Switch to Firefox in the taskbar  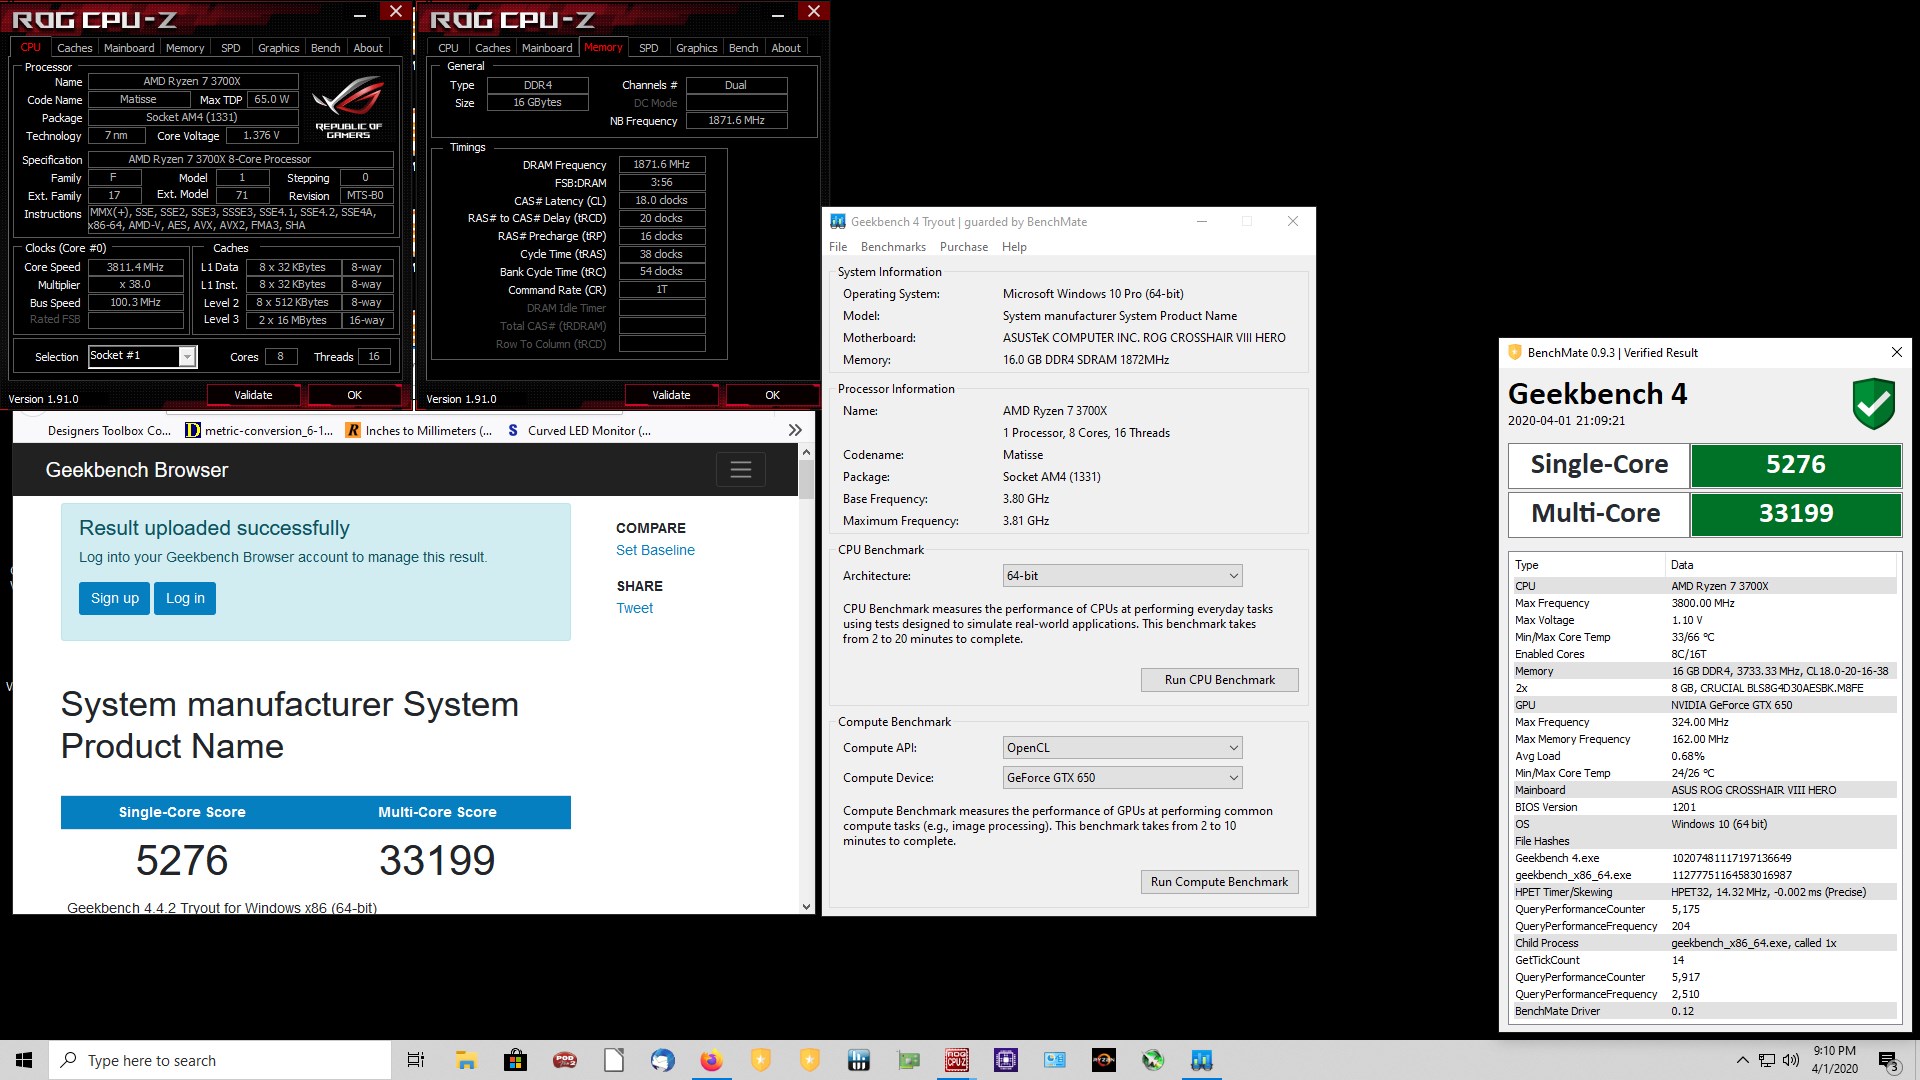(x=711, y=1060)
